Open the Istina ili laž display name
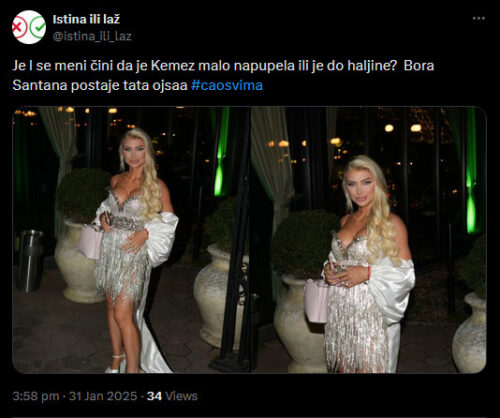This screenshot has width=500, height=418. click(86, 20)
